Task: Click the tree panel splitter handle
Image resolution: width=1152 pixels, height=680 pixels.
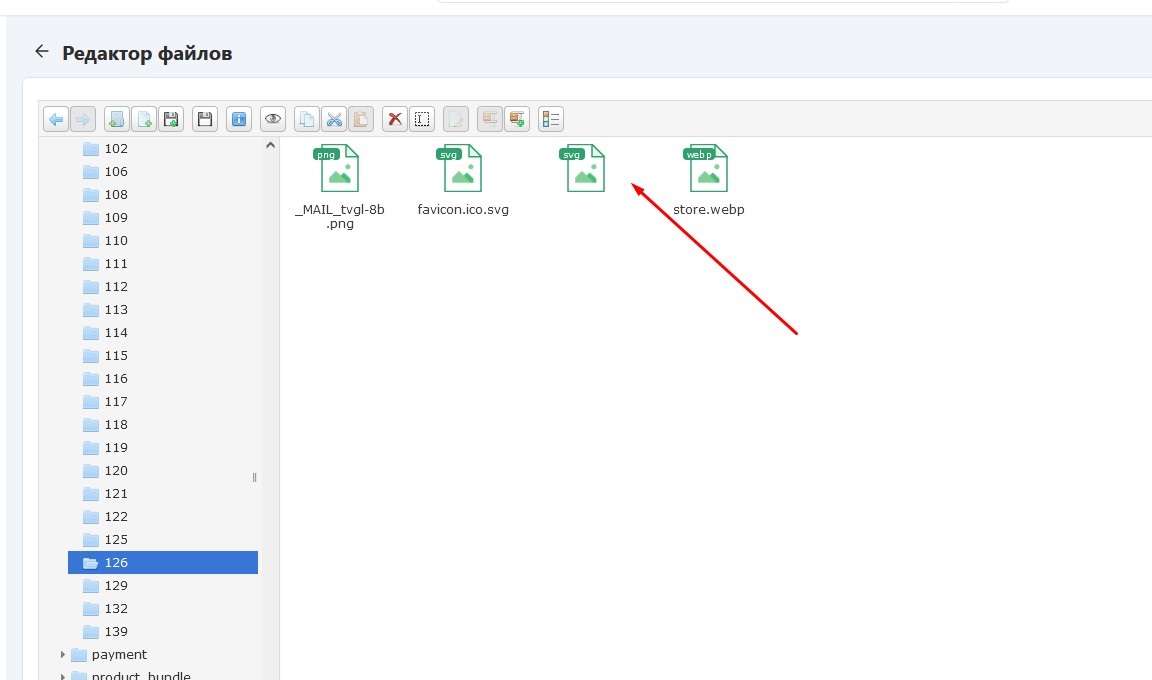Action: pyautogui.click(x=255, y=477)
